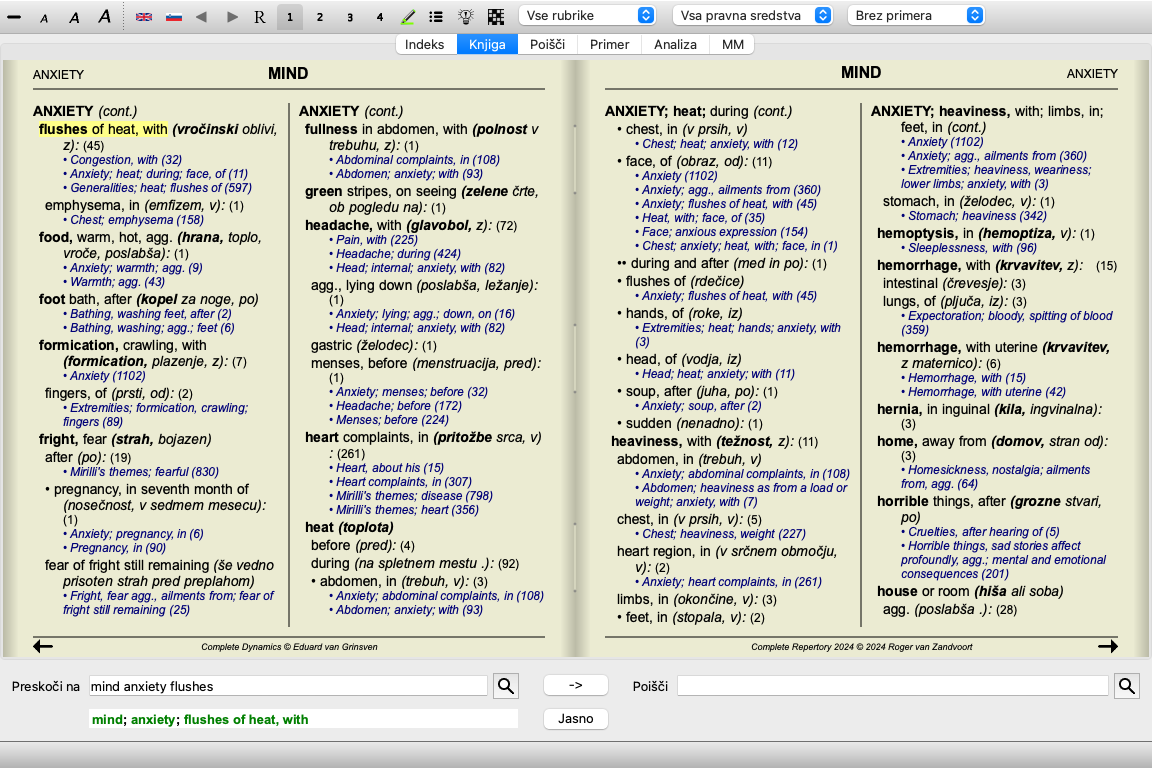Image resolution: width=1152 pixels, height=768 pixels.
Task: Click the Slovenian flag icon
Action: pyautogui.click(x=172, y=17)
